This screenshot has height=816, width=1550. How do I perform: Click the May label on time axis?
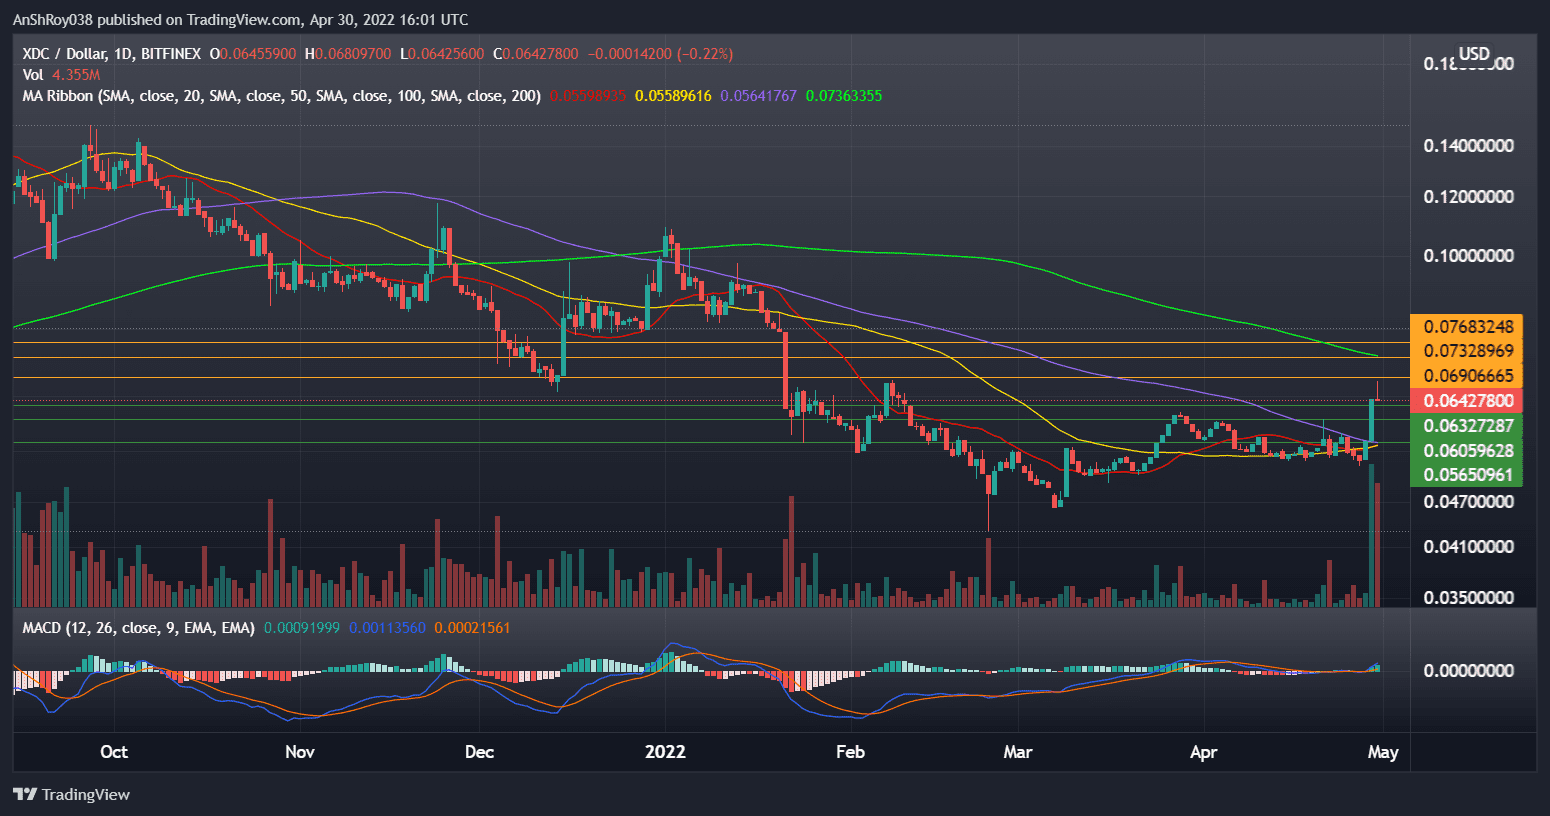click(x=1382, y=752)
